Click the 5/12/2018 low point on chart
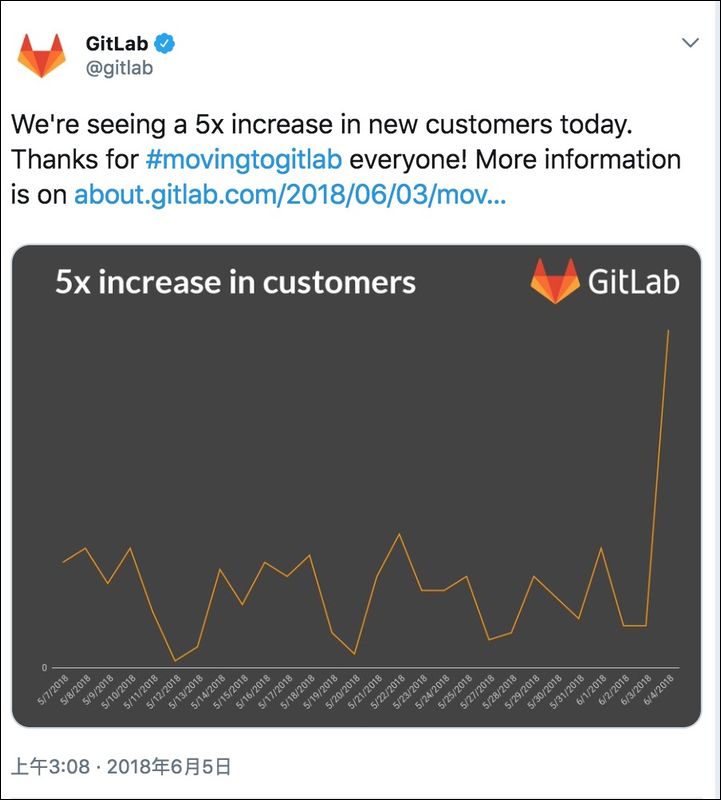The width and height of the screenshot is (721, 800). tap(175, 661)
